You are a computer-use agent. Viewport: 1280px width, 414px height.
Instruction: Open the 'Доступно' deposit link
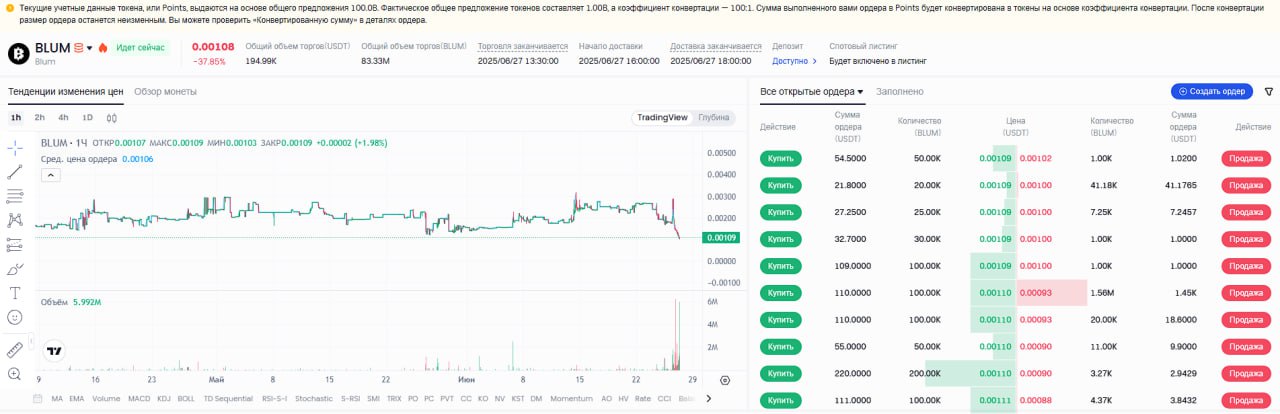795,61
